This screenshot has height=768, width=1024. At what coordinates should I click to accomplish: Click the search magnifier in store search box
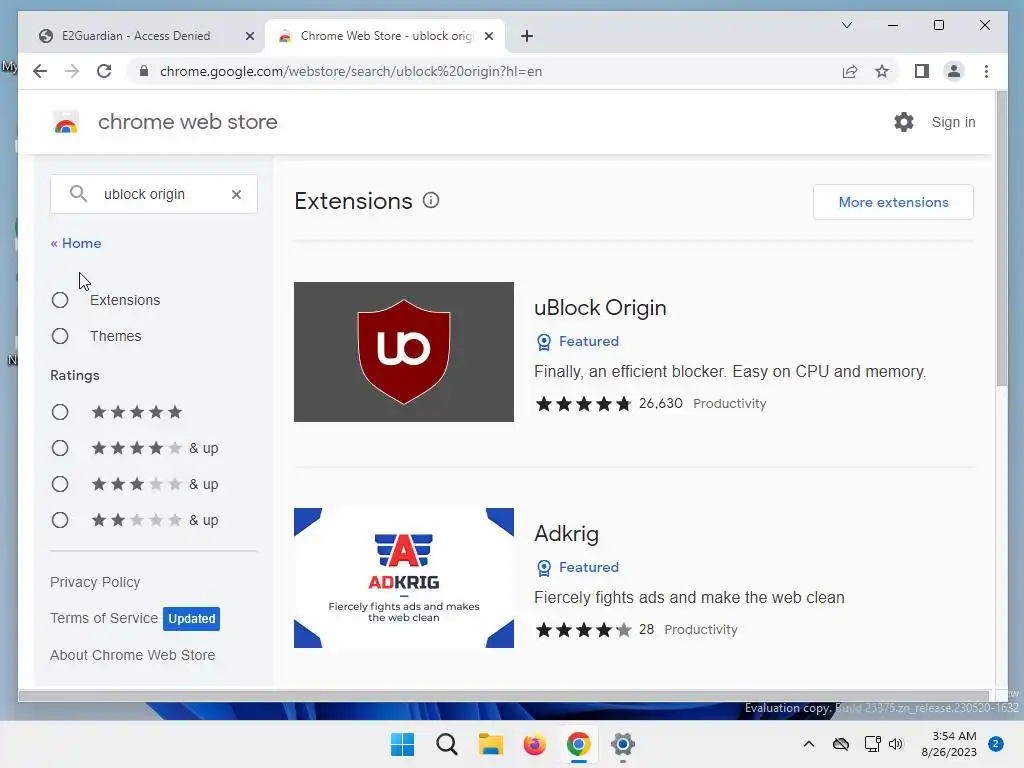pyautogui.click(x=78, y=193)
